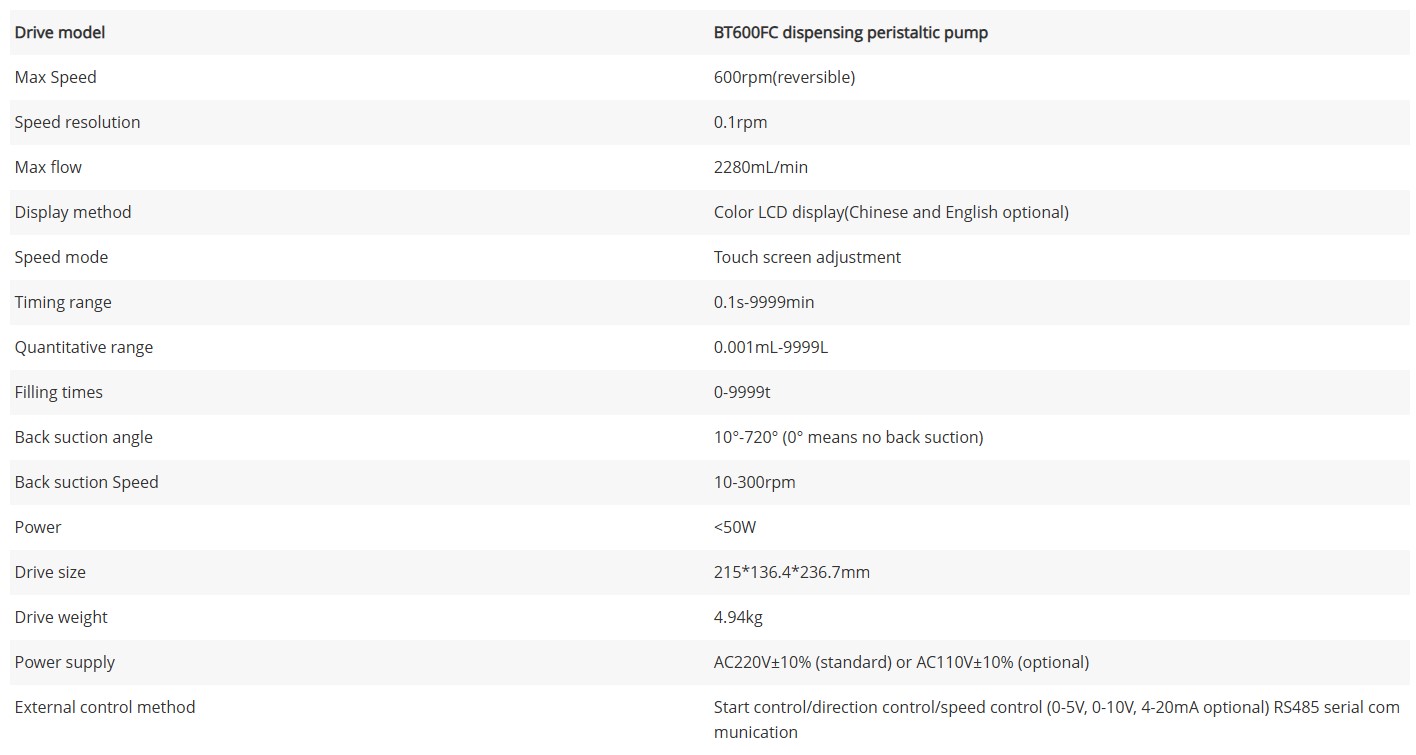
Task: Click the 'Filling times' row label
Action: point(59,393)
